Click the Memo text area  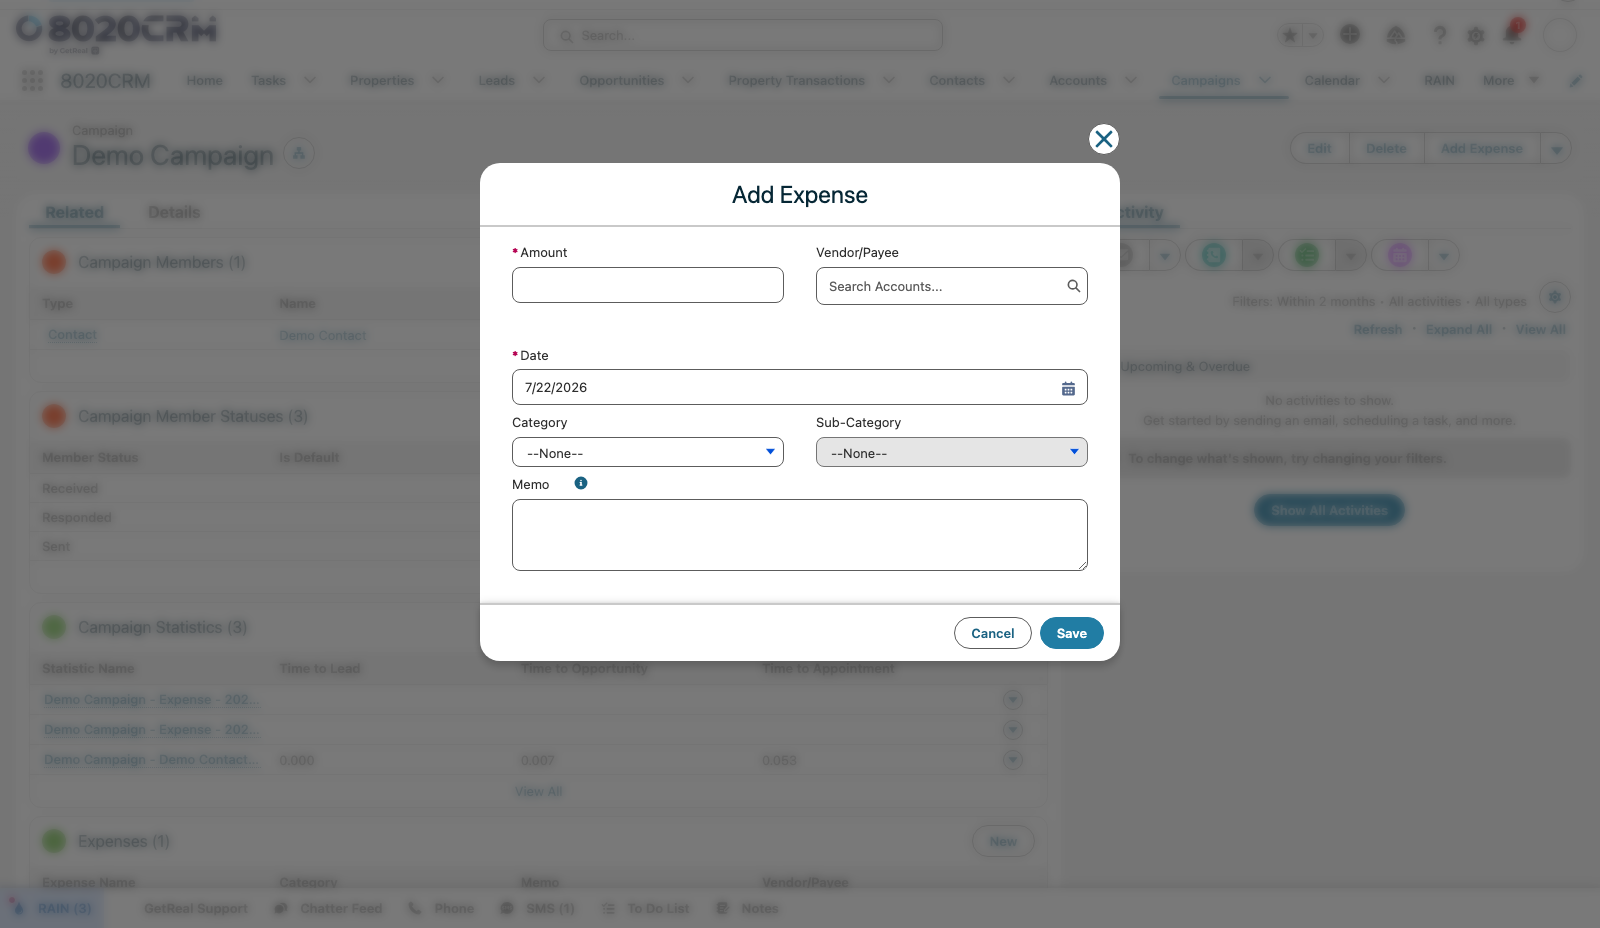coord(799,535)
